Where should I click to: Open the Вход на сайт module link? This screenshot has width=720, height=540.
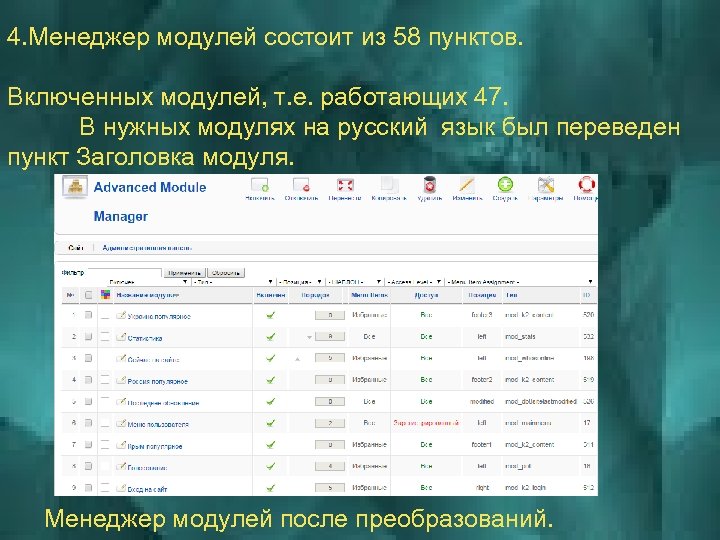pos(147,489)
